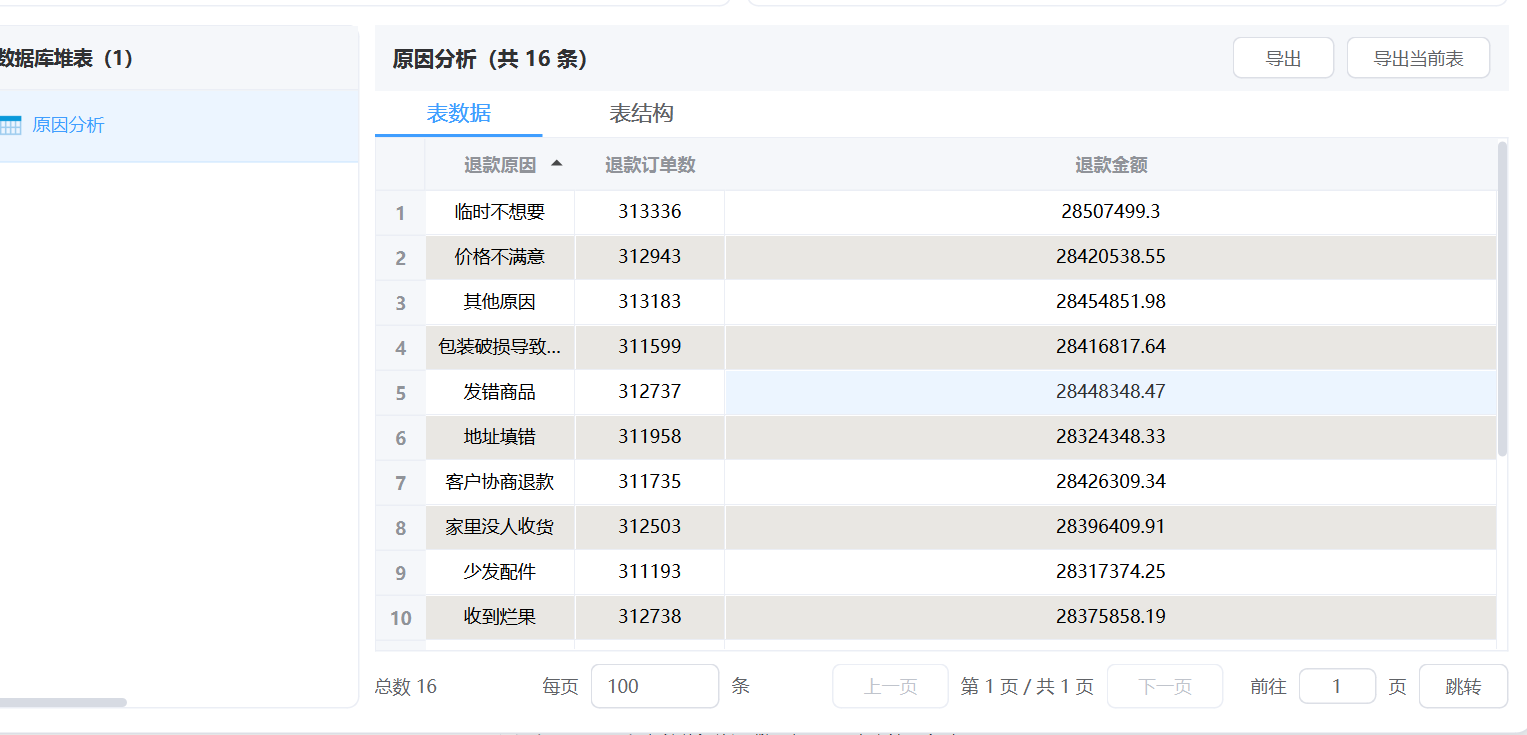Click the per-page count field showing 100
1527x735 pixels.
[x=654, y=687]
